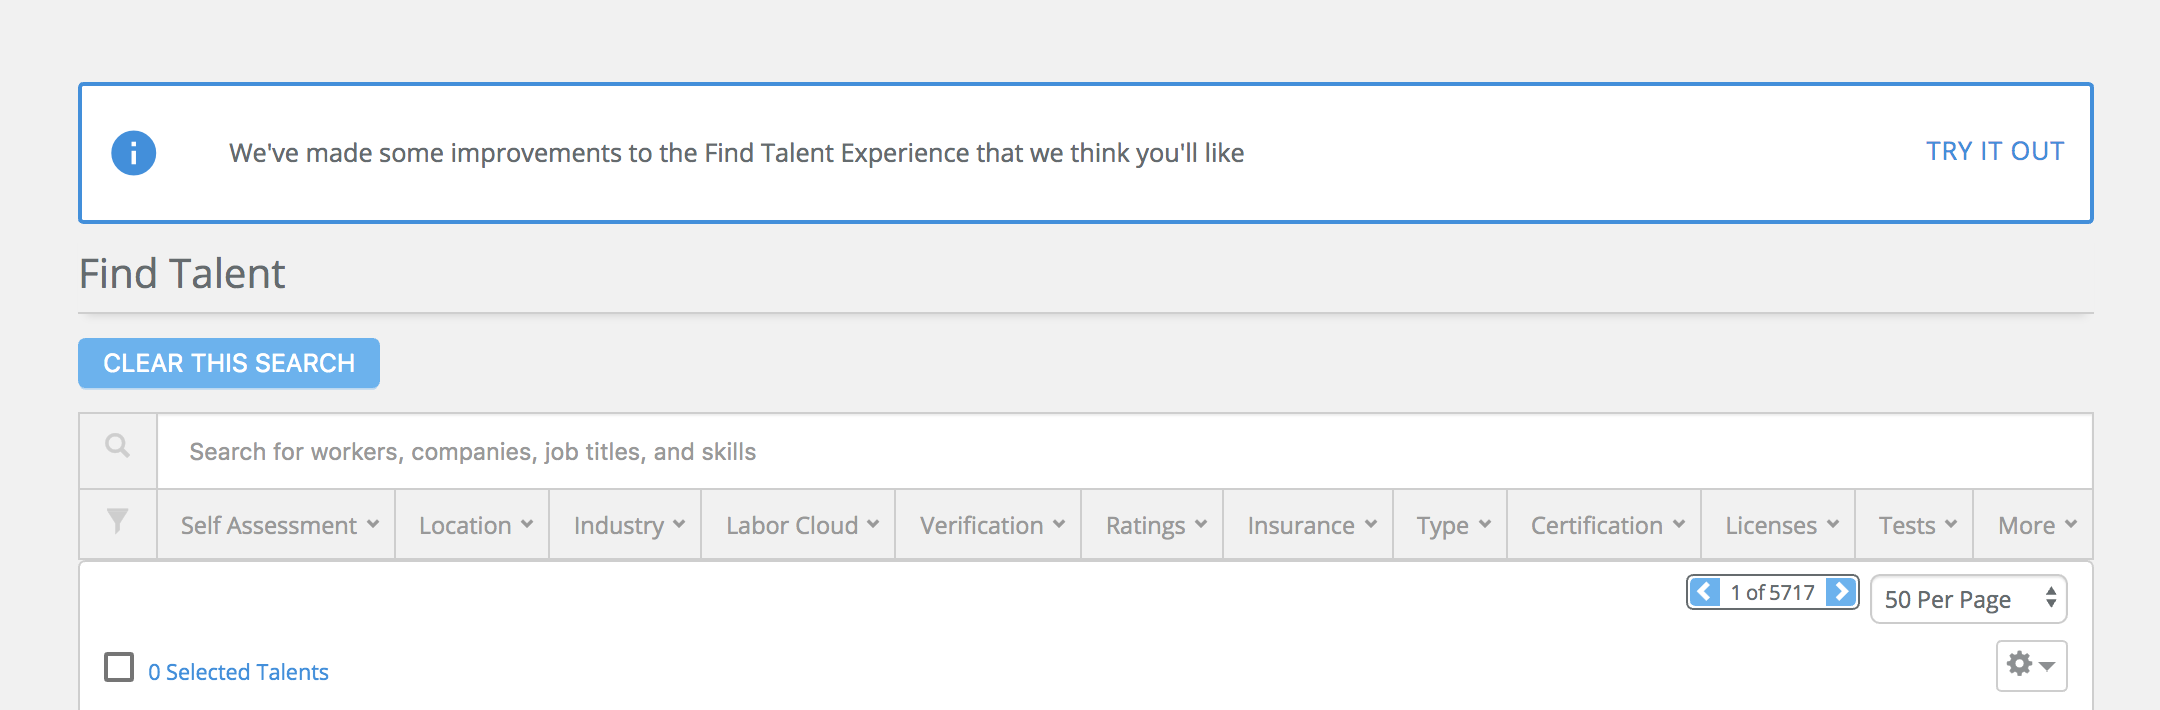Click the search magnifier icon

point(118,446)
